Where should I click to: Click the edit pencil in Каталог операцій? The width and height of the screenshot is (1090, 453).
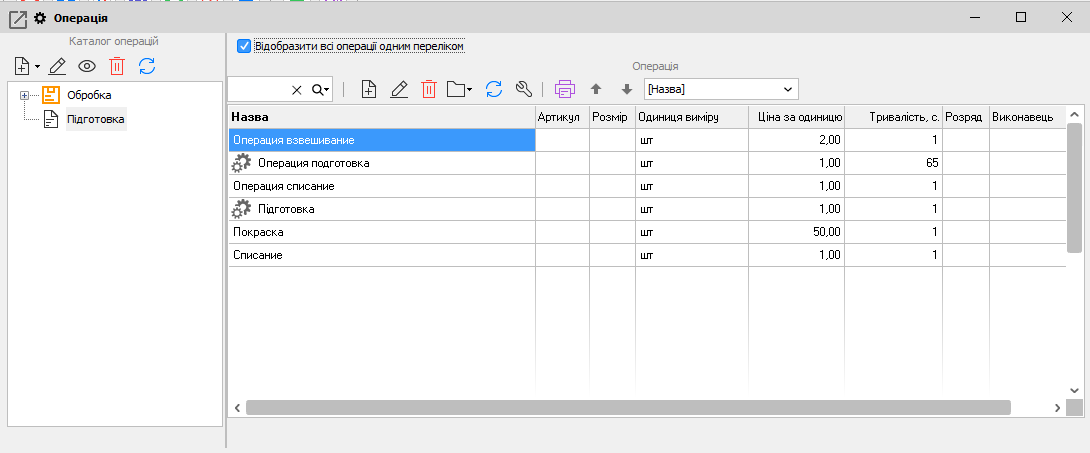(x=57, y=66)
